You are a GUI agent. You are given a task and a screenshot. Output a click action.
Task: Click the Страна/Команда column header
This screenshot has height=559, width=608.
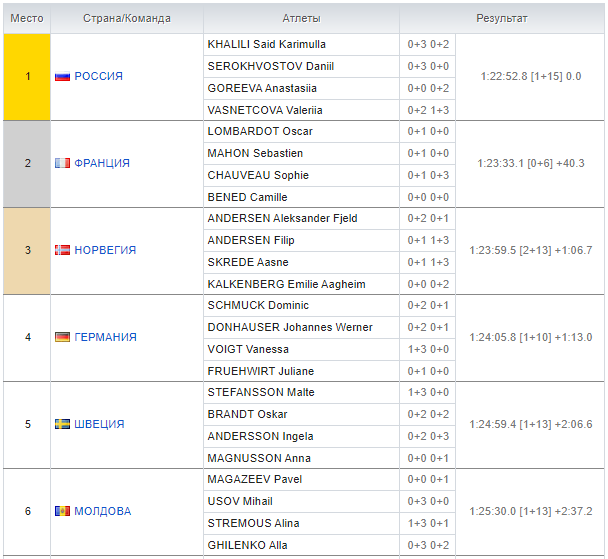click(126, 19)
